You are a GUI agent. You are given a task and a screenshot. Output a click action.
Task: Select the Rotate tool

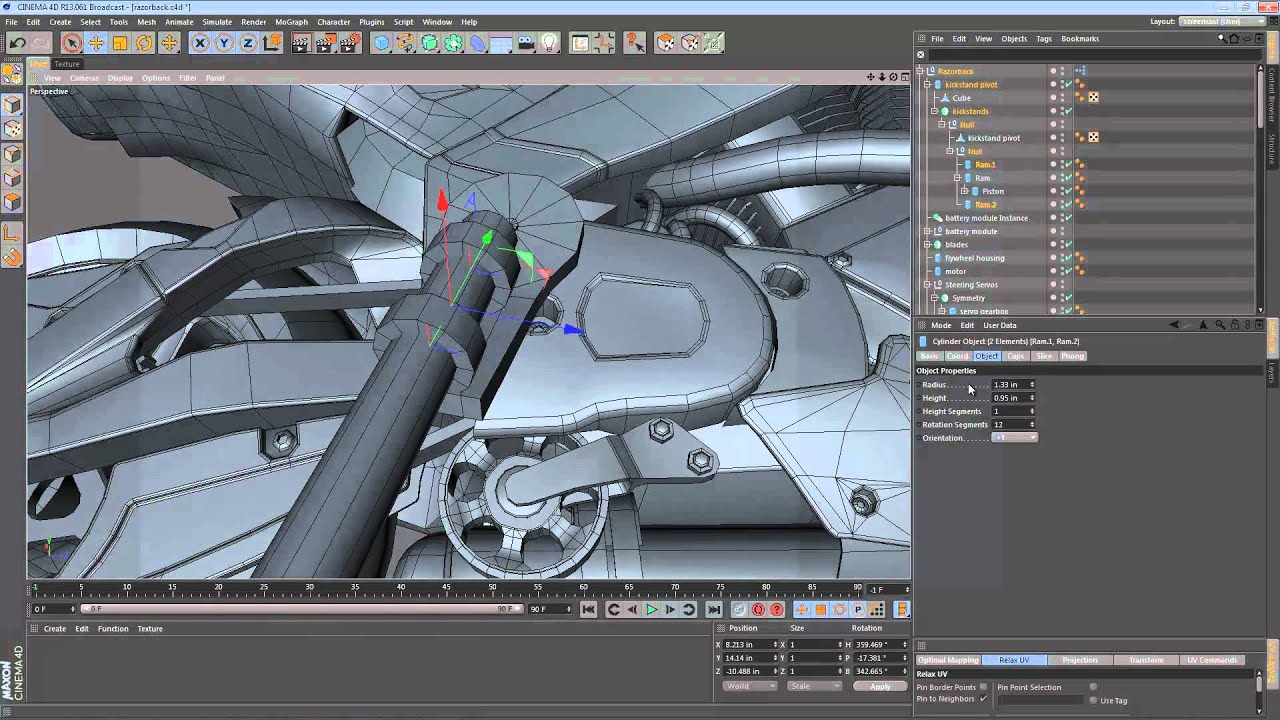[x=145, y=43]
